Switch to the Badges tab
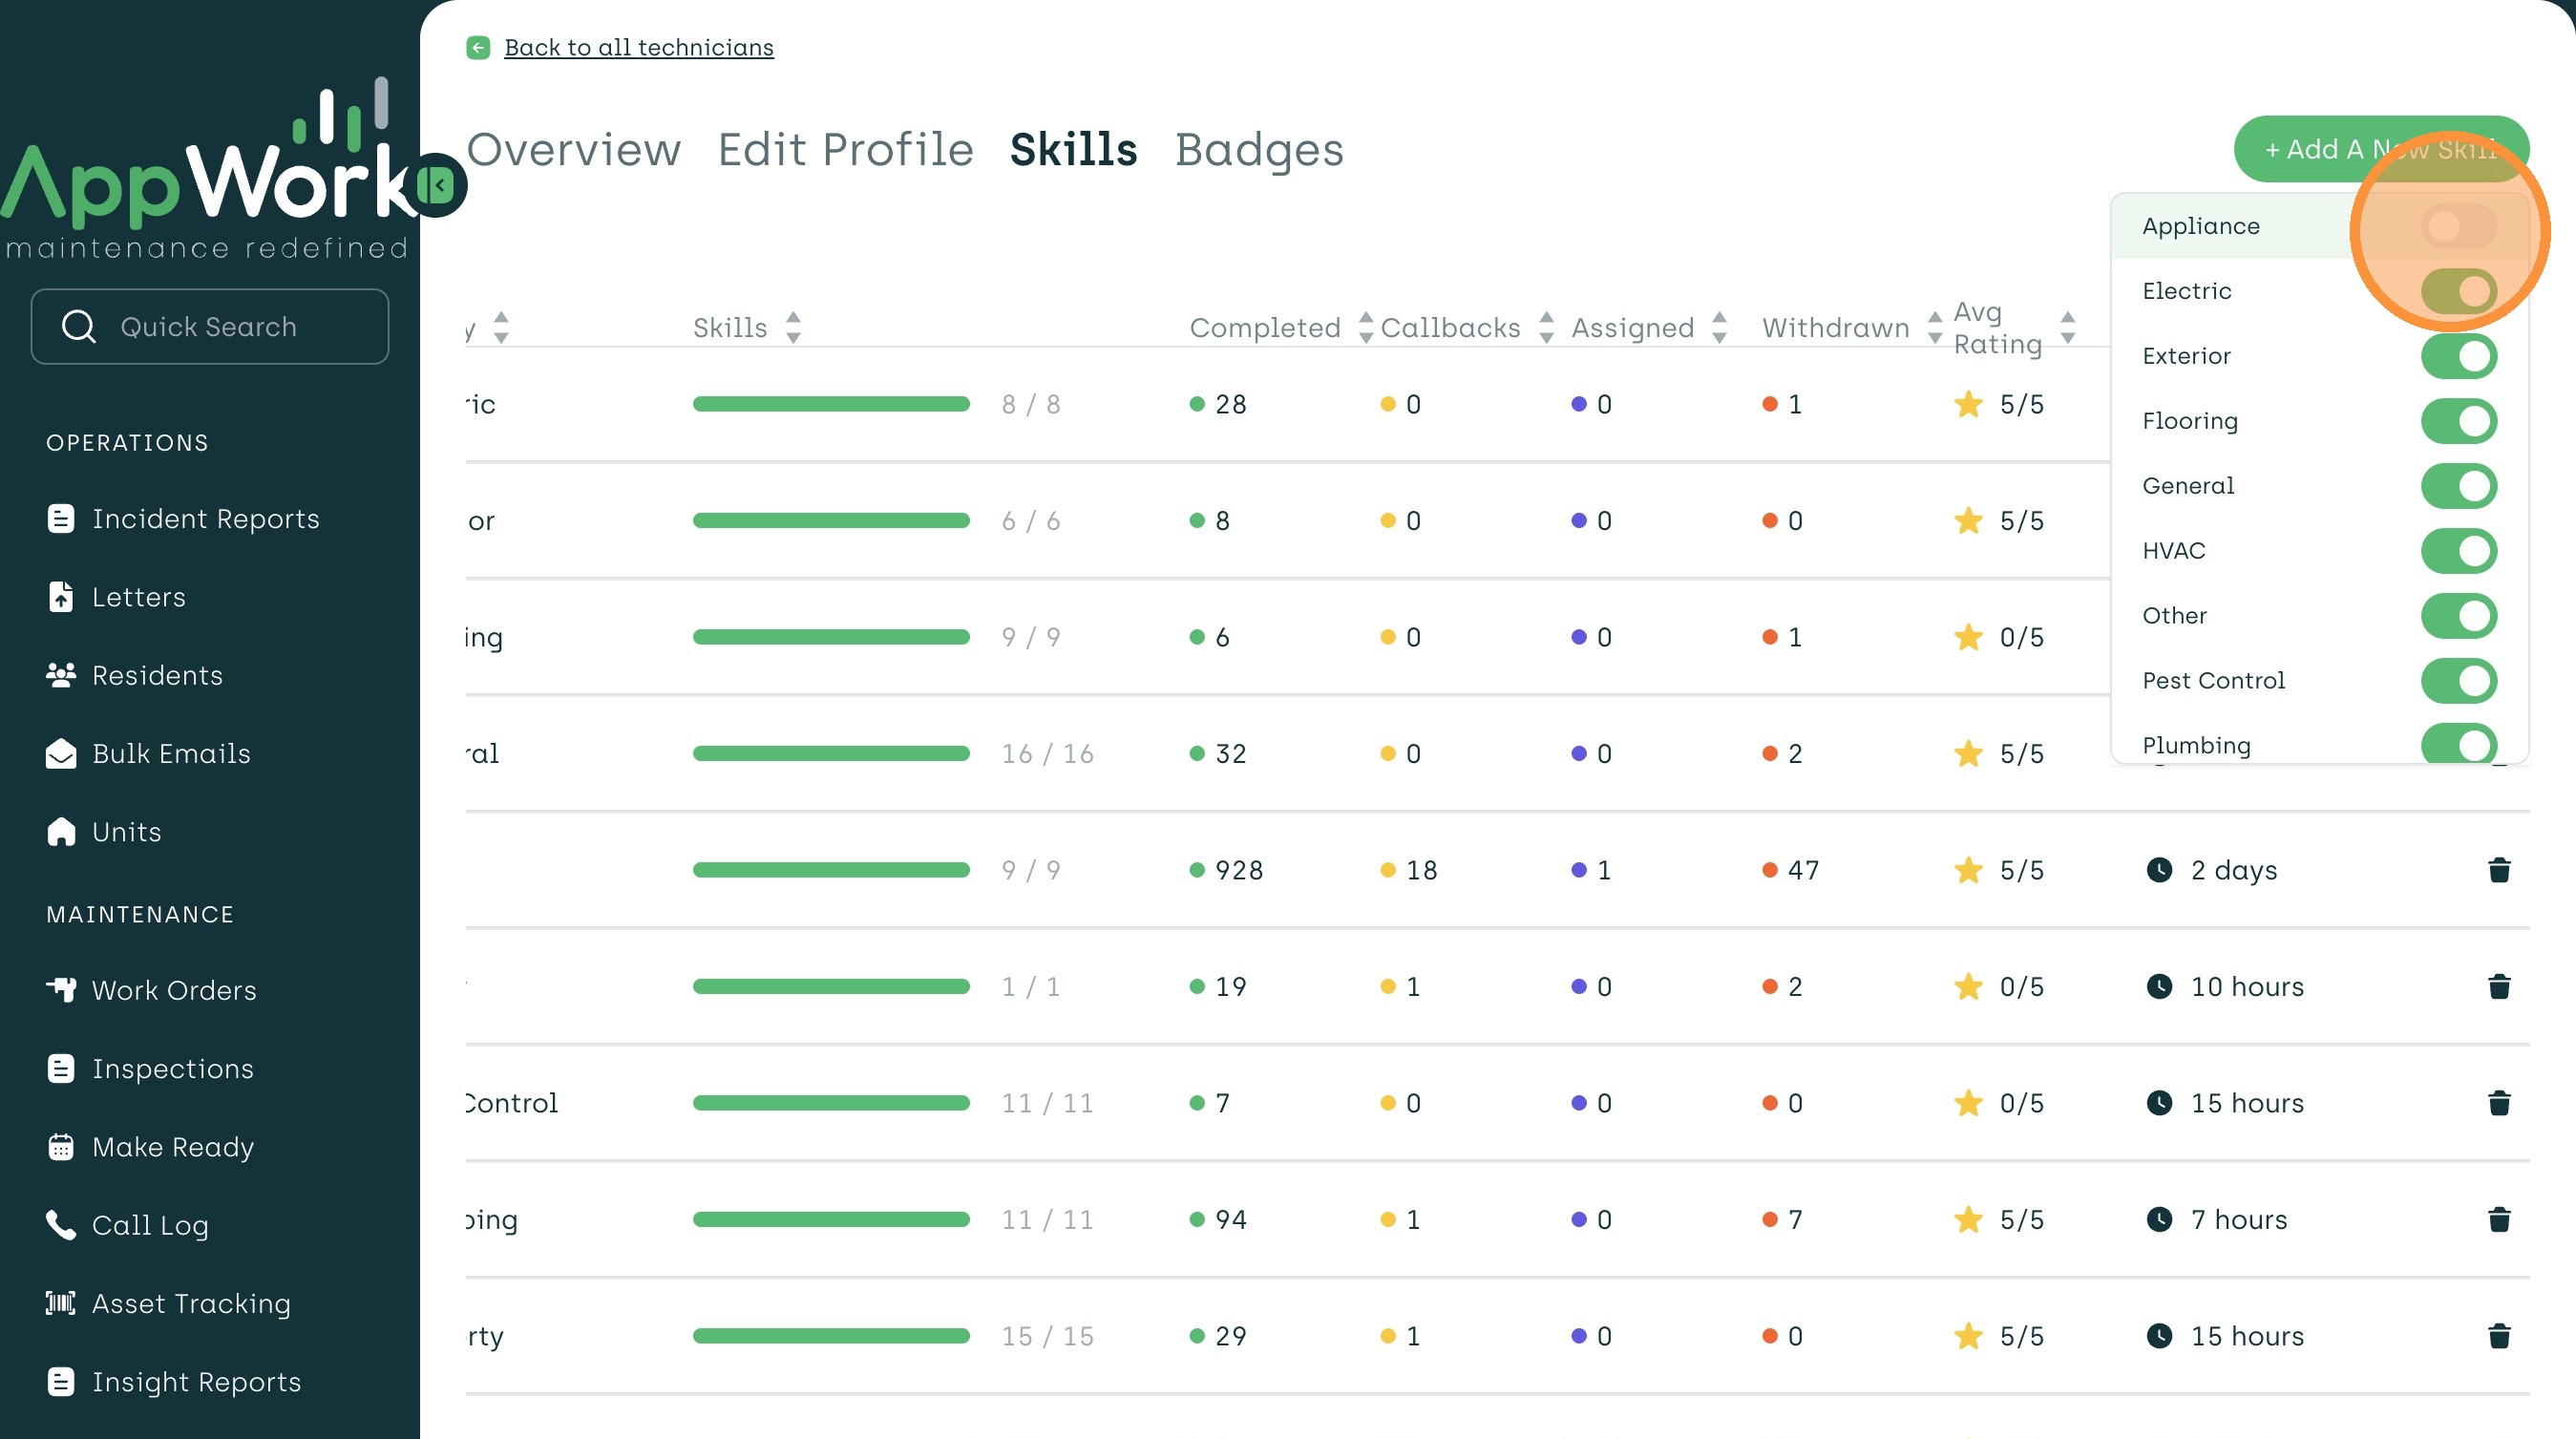Viewport: 2576px width, 1439px height. pos(1259,150)
